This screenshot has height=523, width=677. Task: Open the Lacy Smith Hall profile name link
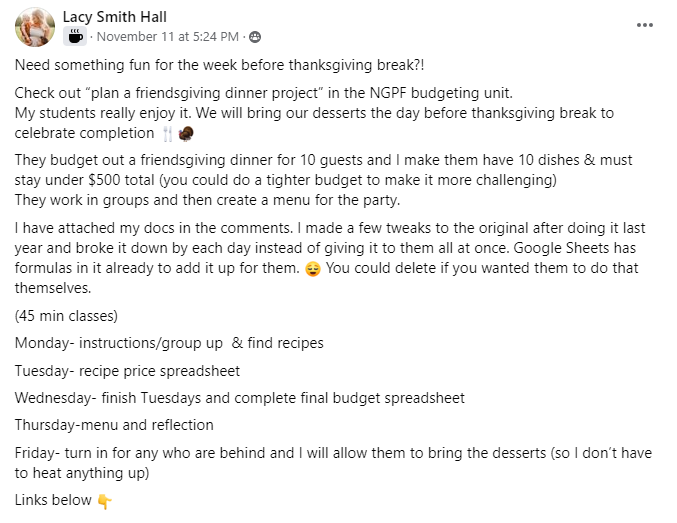coord(114,17)
